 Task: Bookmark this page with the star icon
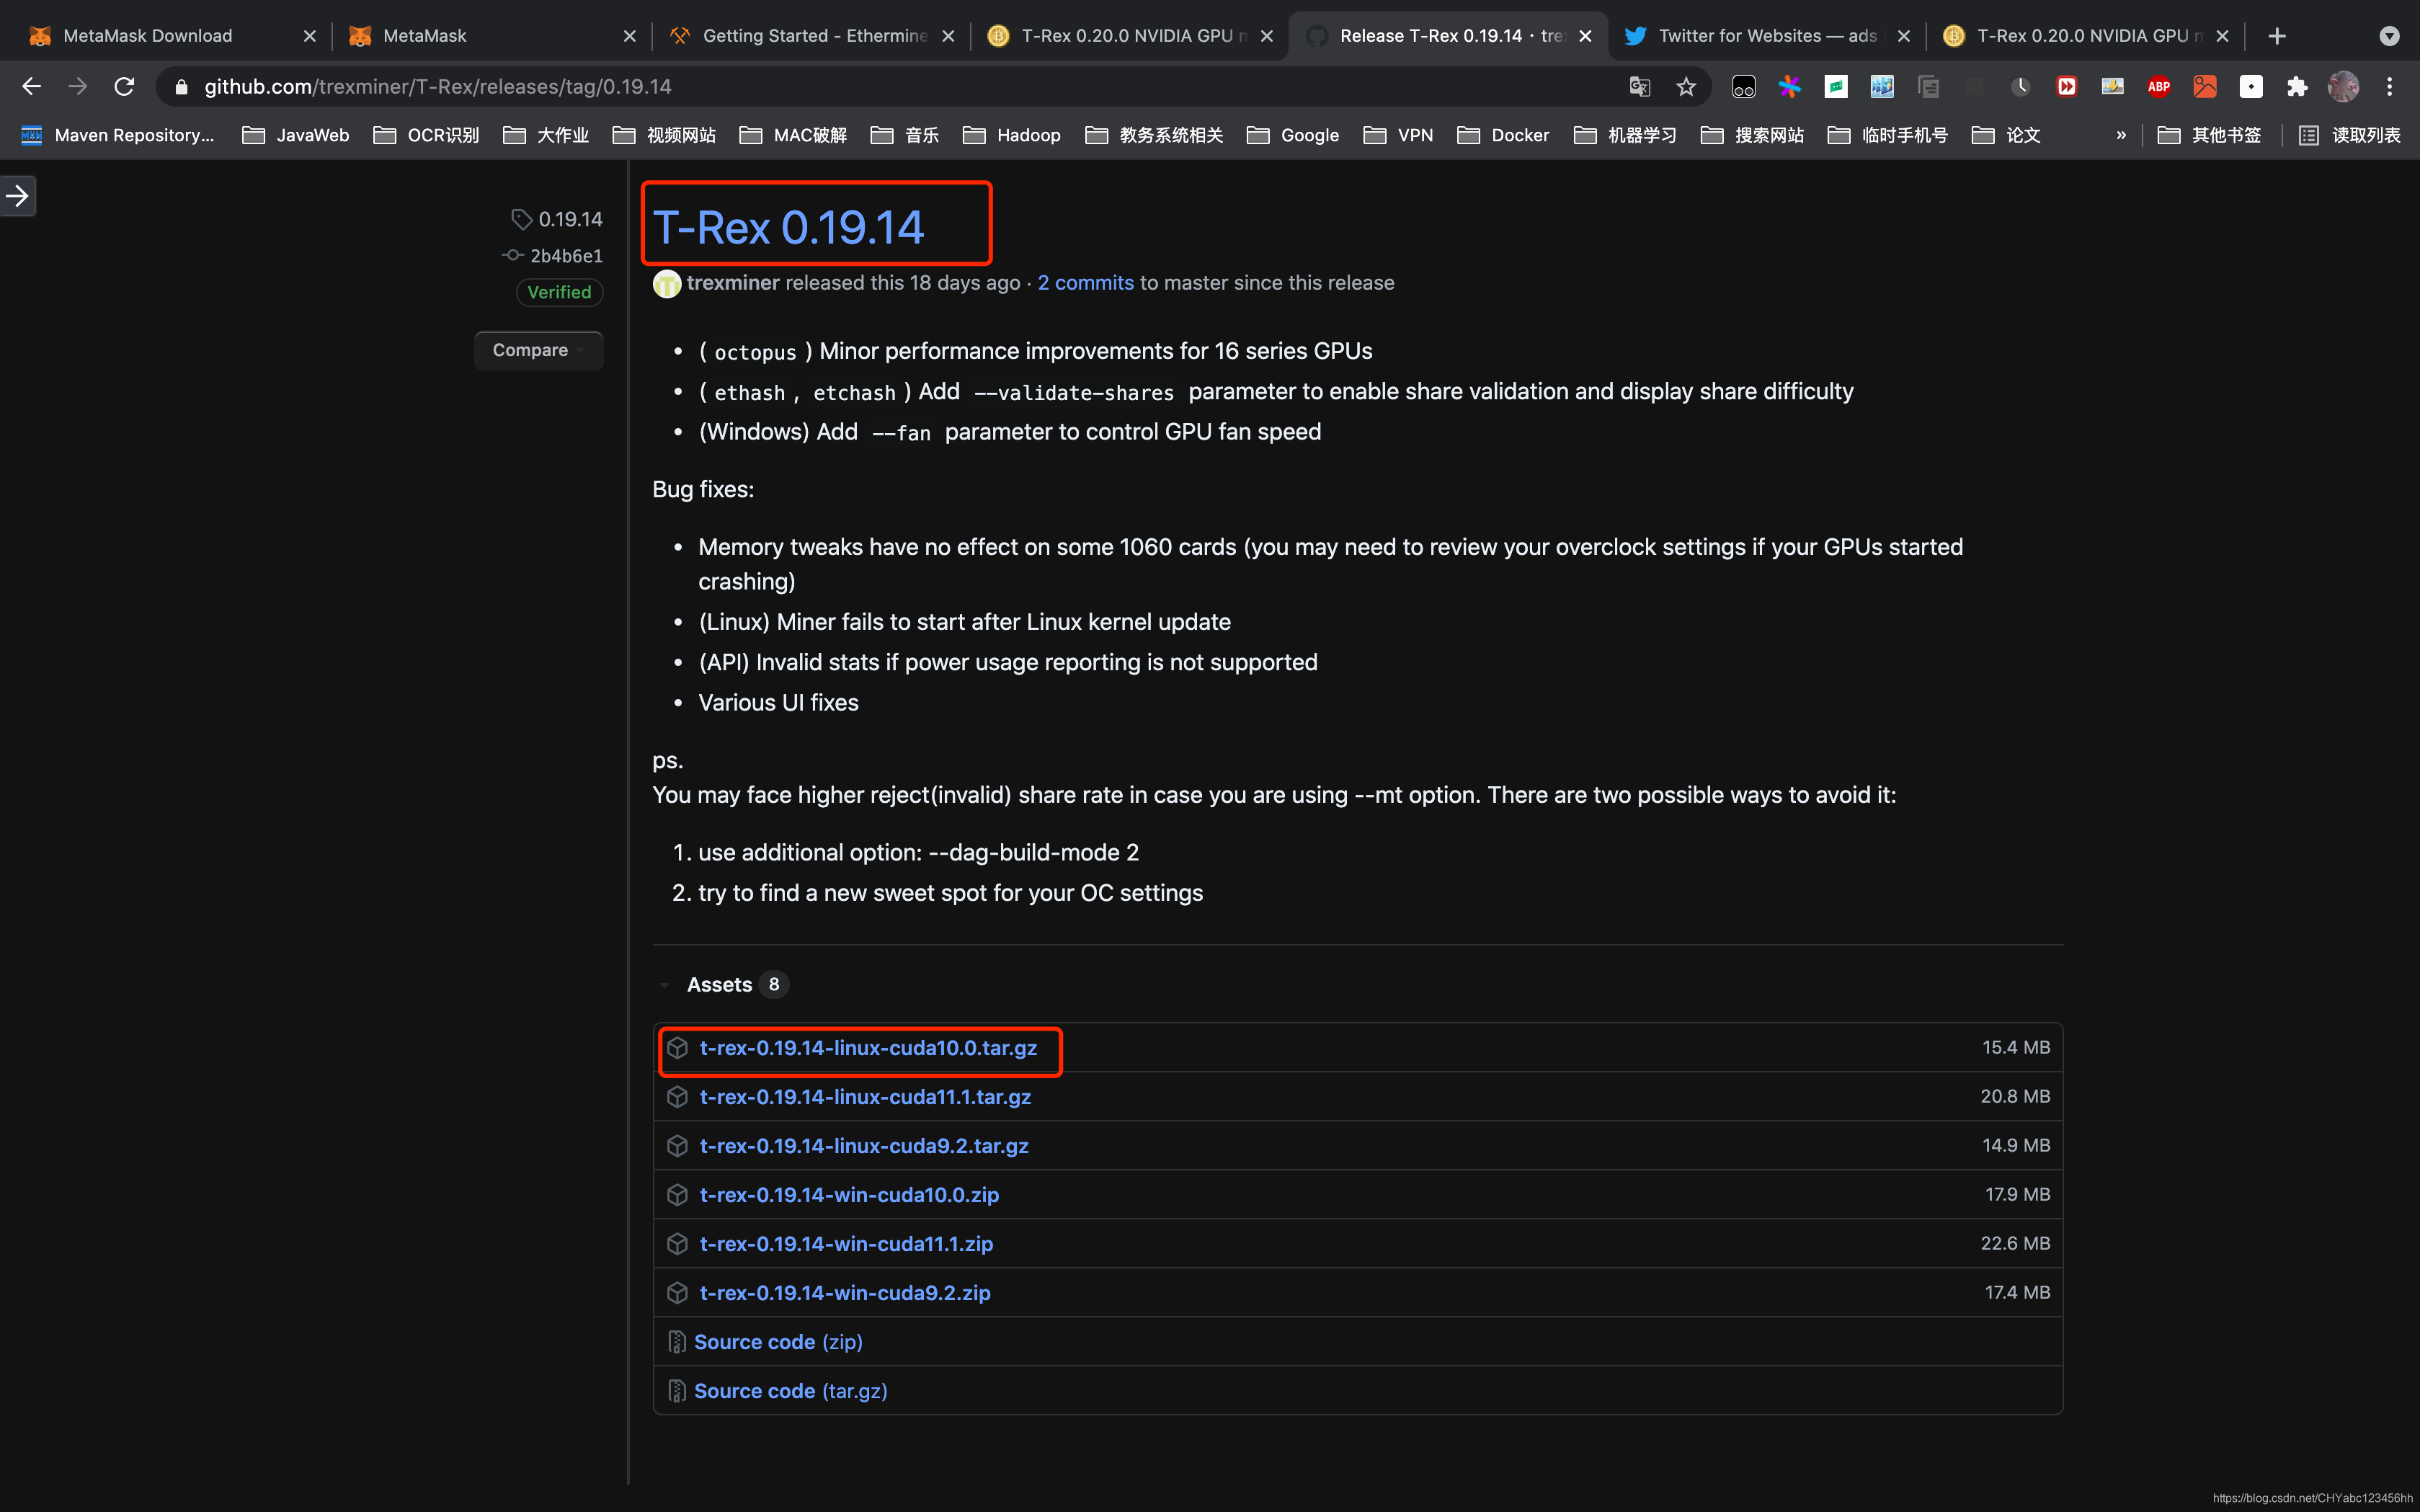1686,87
